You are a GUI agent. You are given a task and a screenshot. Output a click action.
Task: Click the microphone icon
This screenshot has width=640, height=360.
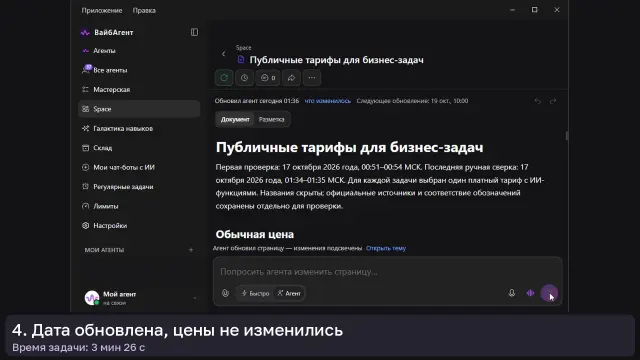(x=511, y=293)
